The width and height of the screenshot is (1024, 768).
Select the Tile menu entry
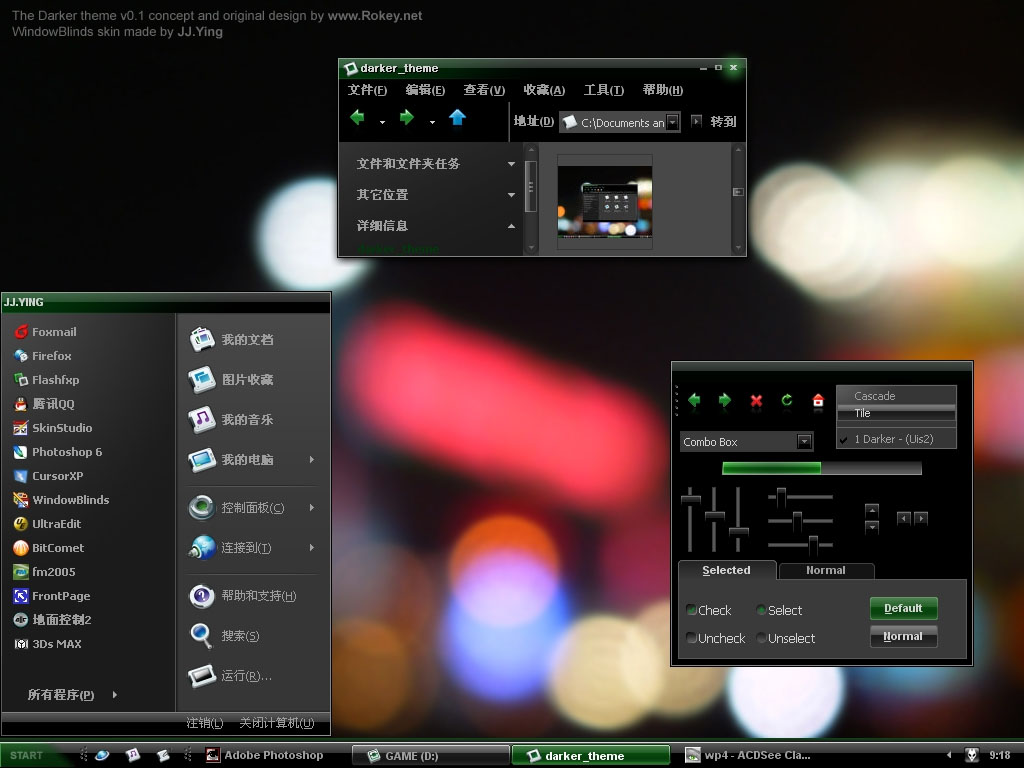(896, 413)
